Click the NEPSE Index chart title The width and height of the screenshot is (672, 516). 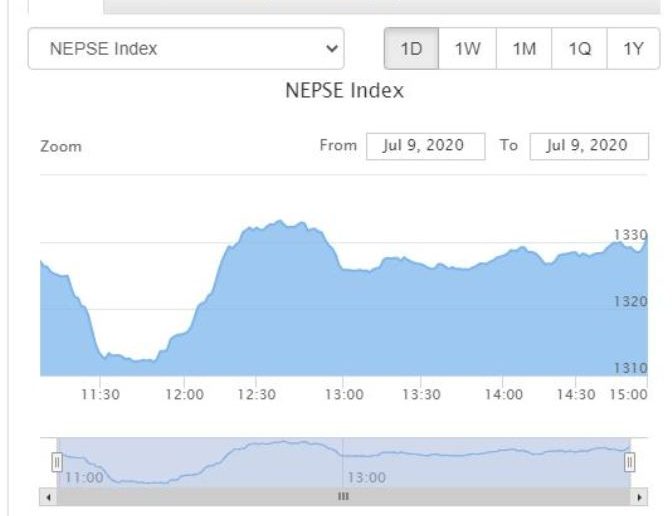[345, 90]
